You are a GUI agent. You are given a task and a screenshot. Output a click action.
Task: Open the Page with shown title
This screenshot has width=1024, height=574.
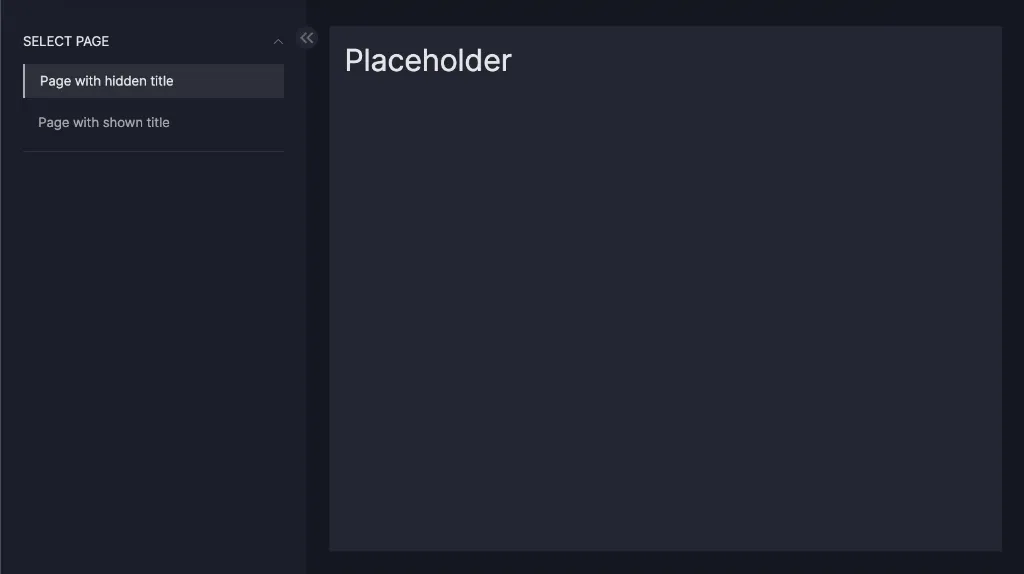pos(104,122)
